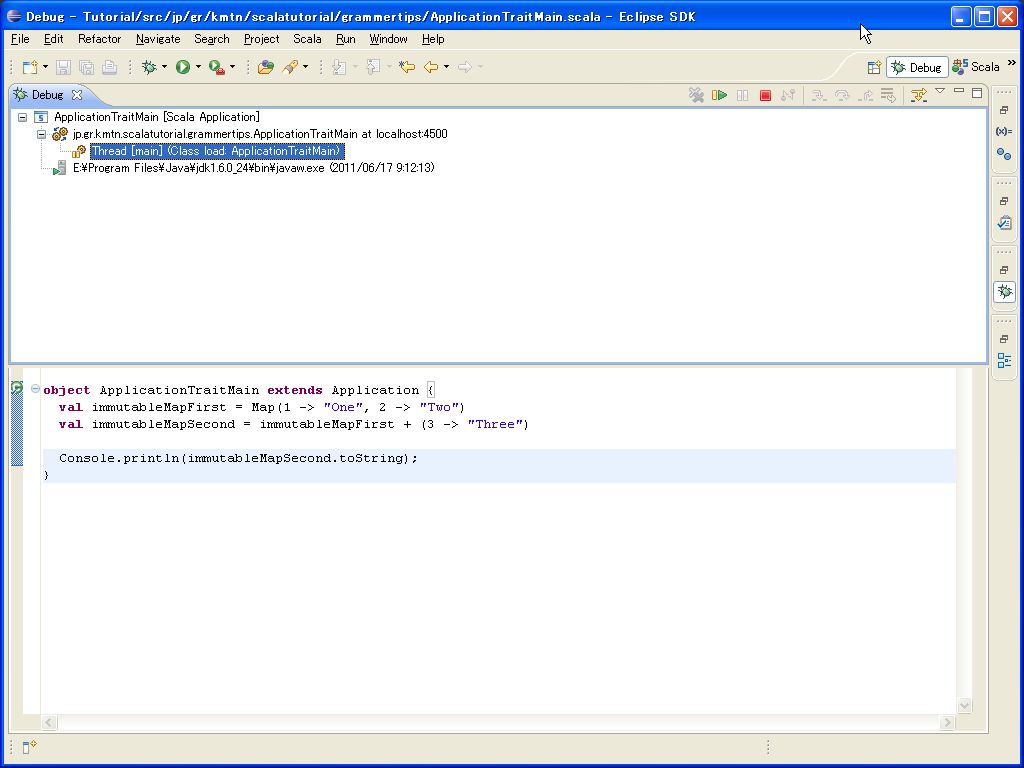Open the Back navigation history dropdown

pyautogui.click(x=446, y=67)
